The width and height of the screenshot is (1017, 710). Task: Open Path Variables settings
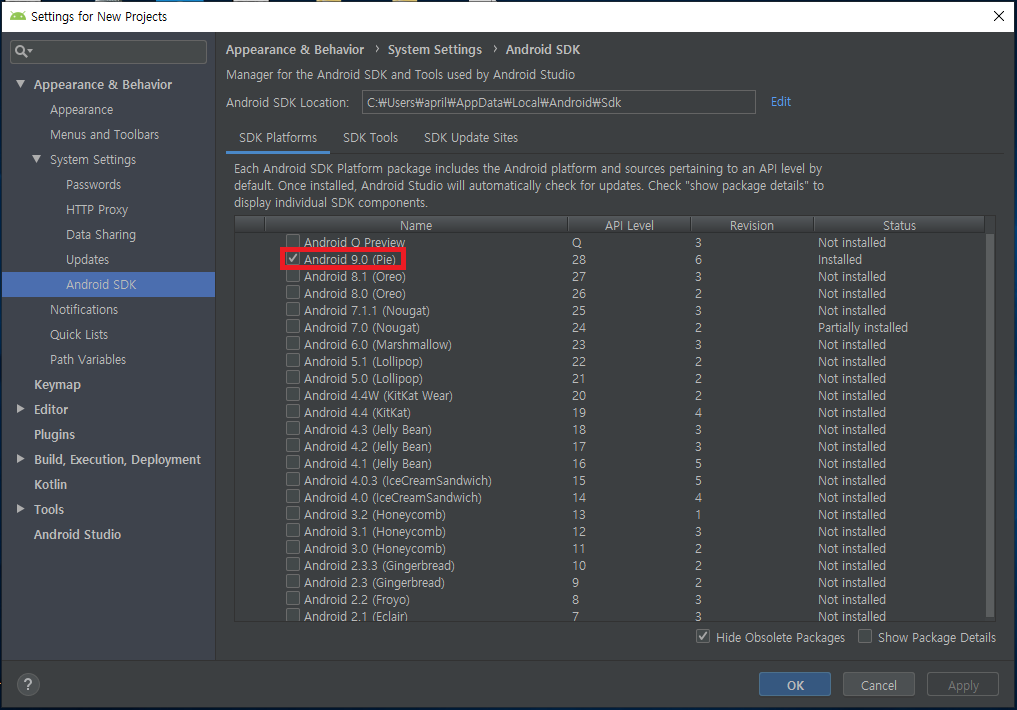[88, 359]
